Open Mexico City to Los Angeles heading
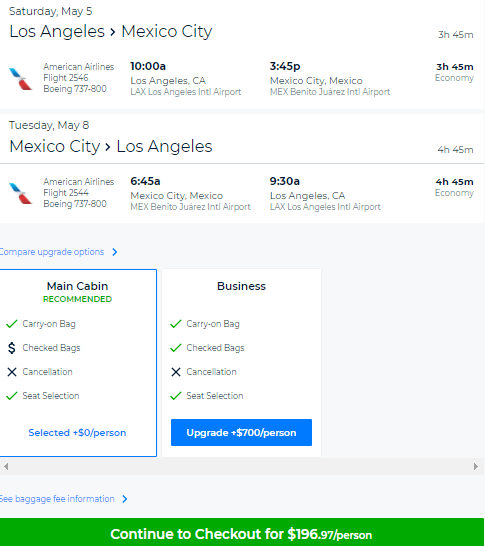485x546 pixels. 111,146
